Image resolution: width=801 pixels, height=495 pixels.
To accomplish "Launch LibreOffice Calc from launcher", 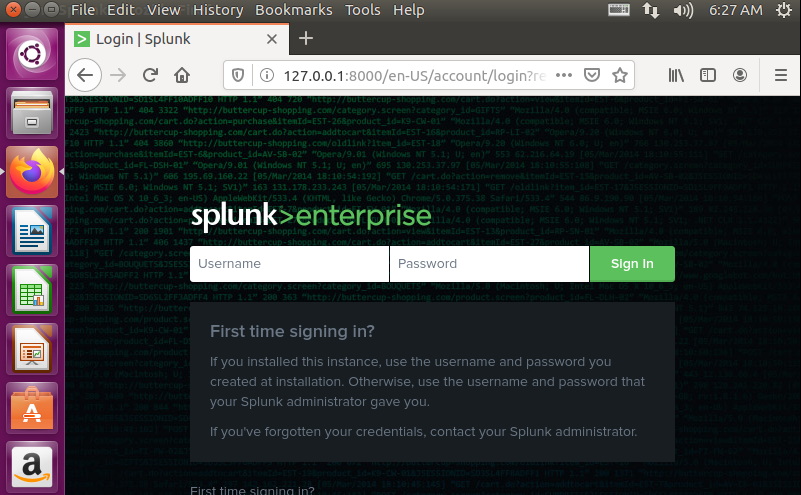I will click(x=32, y=290).
